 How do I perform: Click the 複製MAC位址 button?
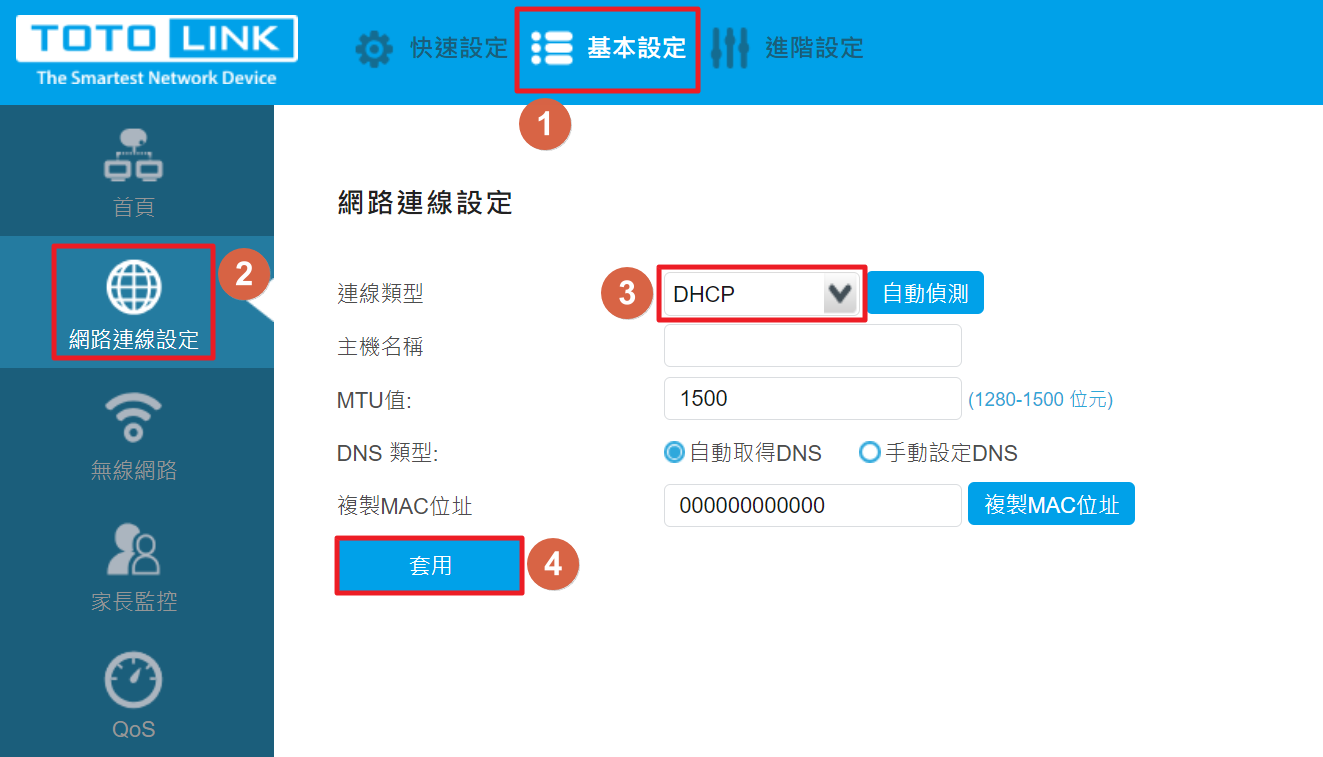(1051, 504)
